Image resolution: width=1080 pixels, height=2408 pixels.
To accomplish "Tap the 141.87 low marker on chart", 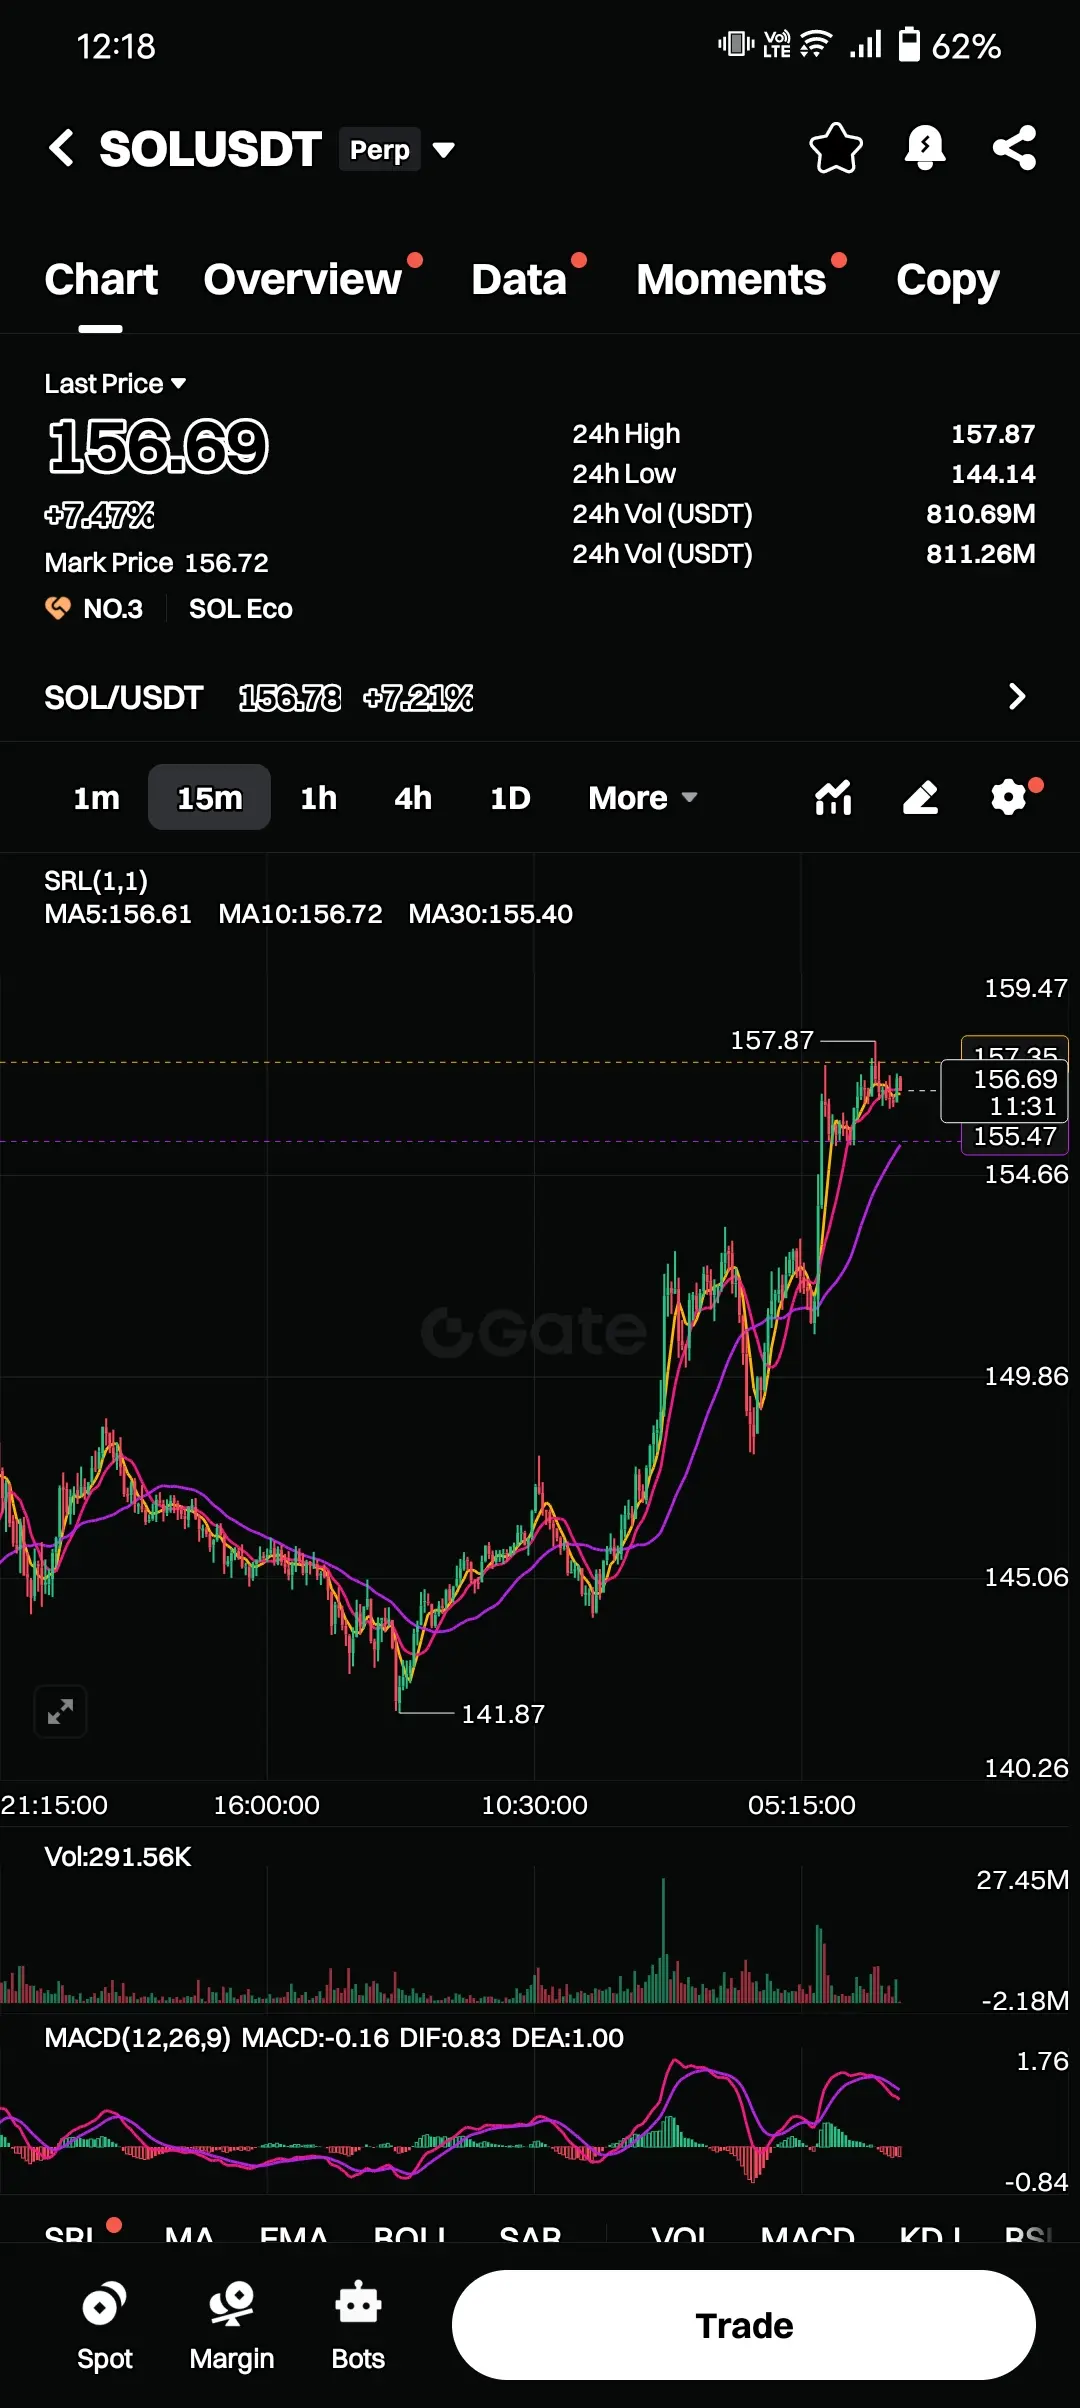I will click(x=503, y=1714).
